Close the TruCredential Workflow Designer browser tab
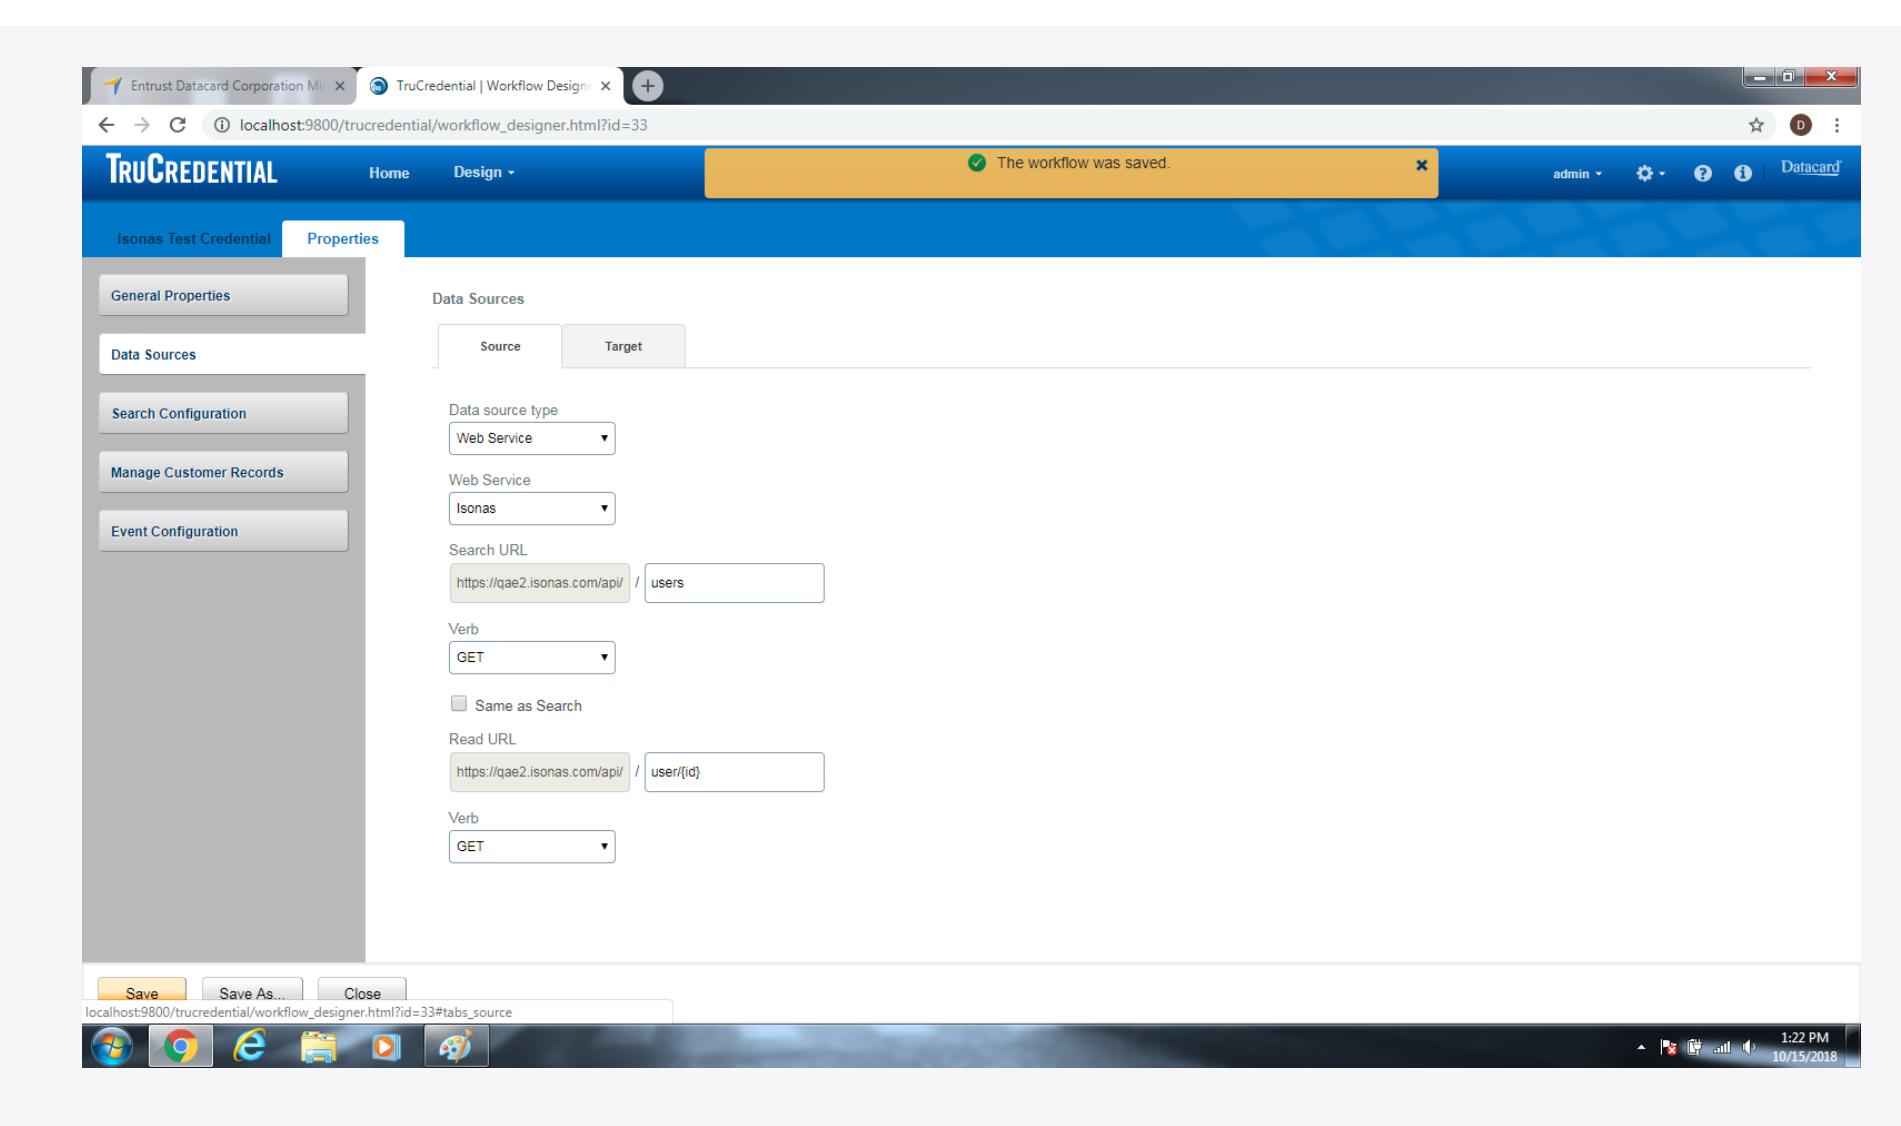The width and height of the screenshot is (1901, 1126). pos(605,86)
